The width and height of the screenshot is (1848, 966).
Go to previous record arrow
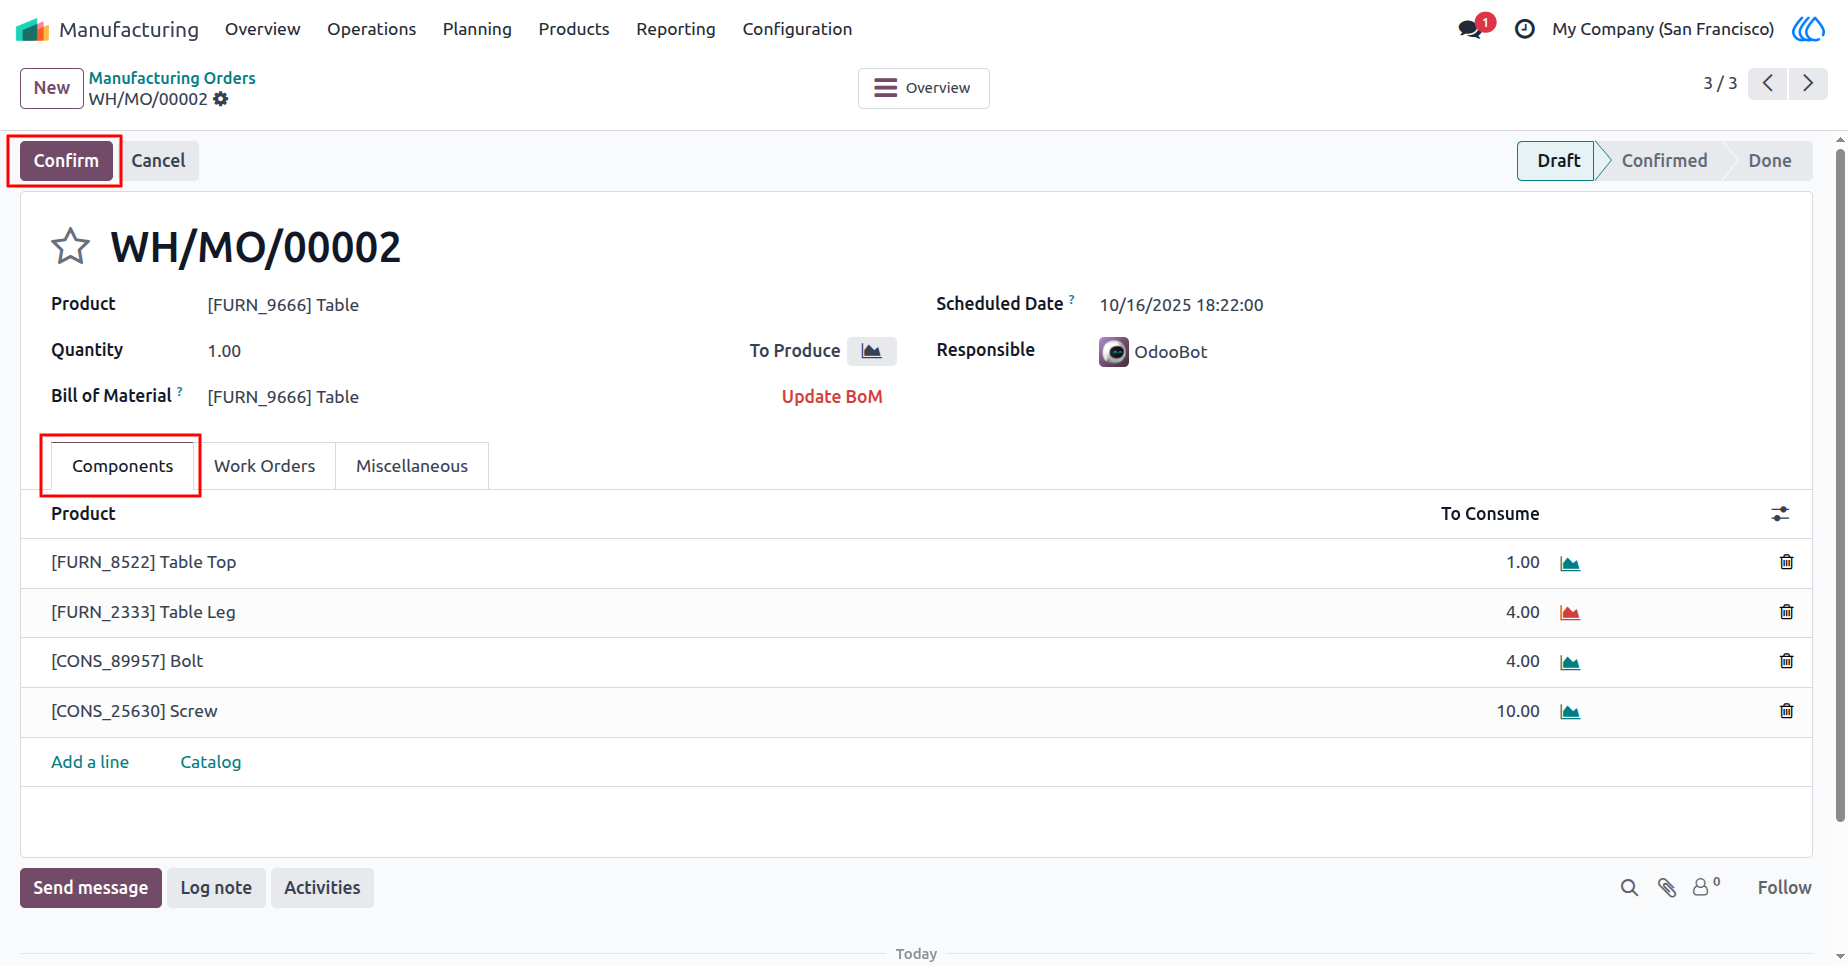(x=1768, y=83)
